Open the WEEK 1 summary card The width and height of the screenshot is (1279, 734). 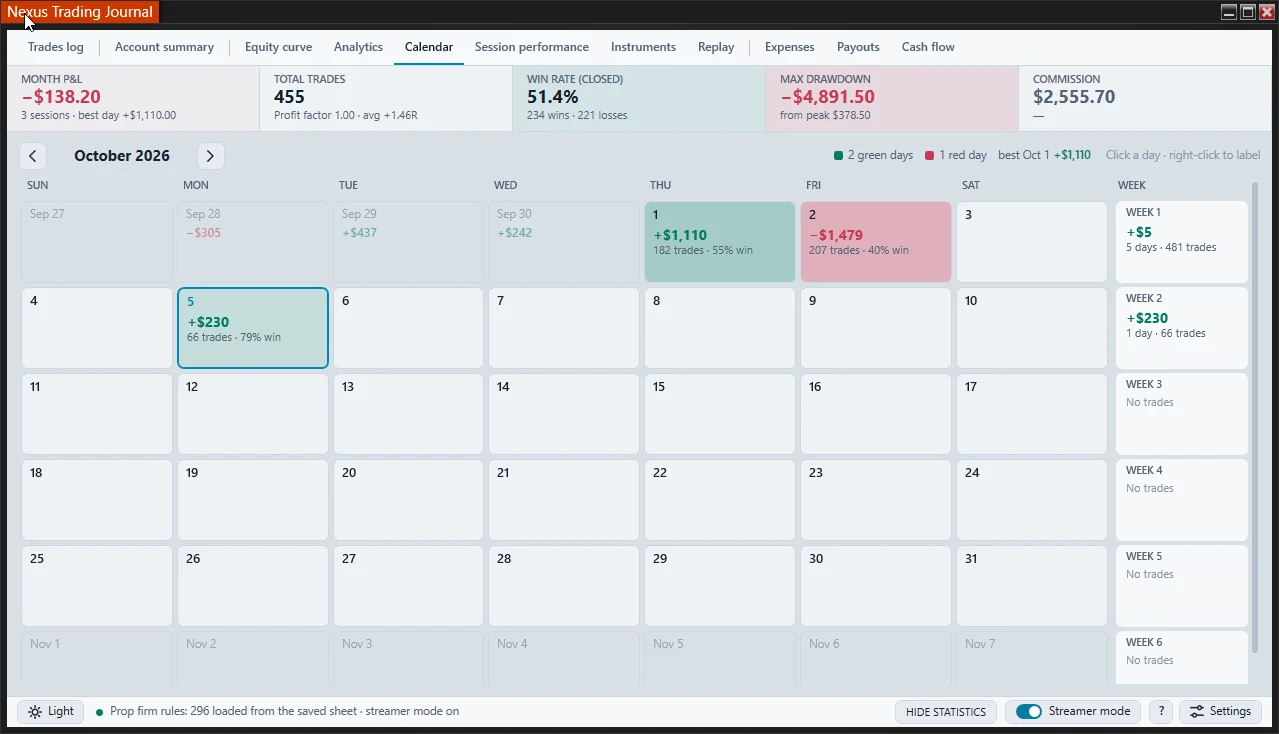coord(1182,242)
